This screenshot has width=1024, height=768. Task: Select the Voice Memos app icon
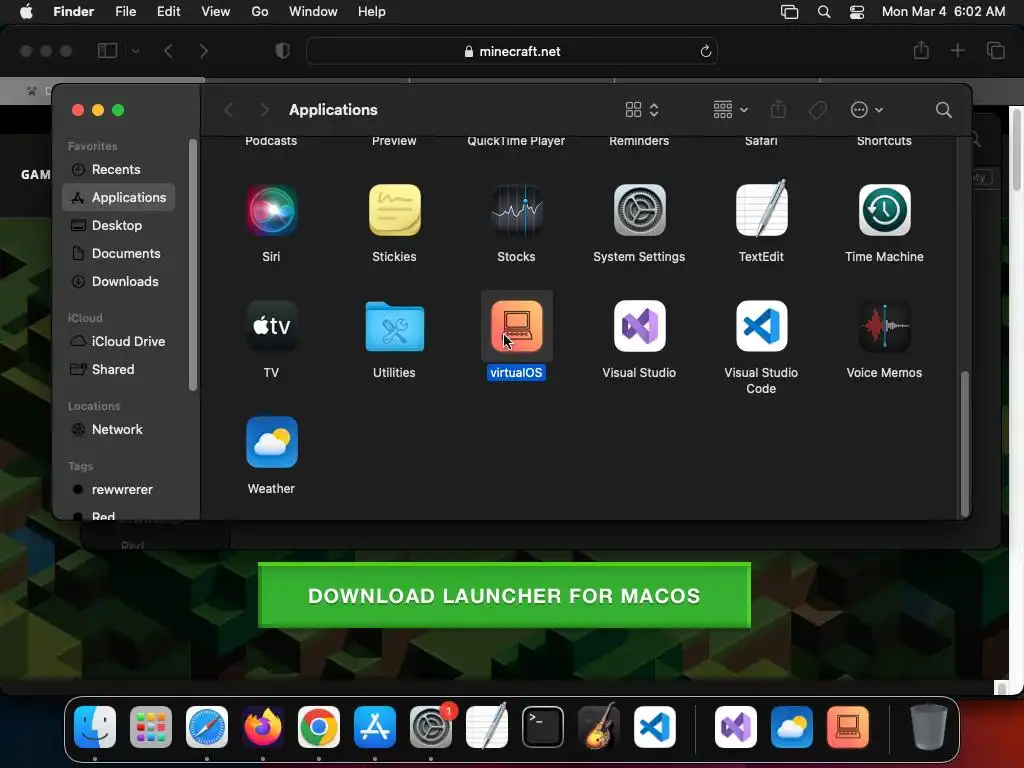pos(884,326)
